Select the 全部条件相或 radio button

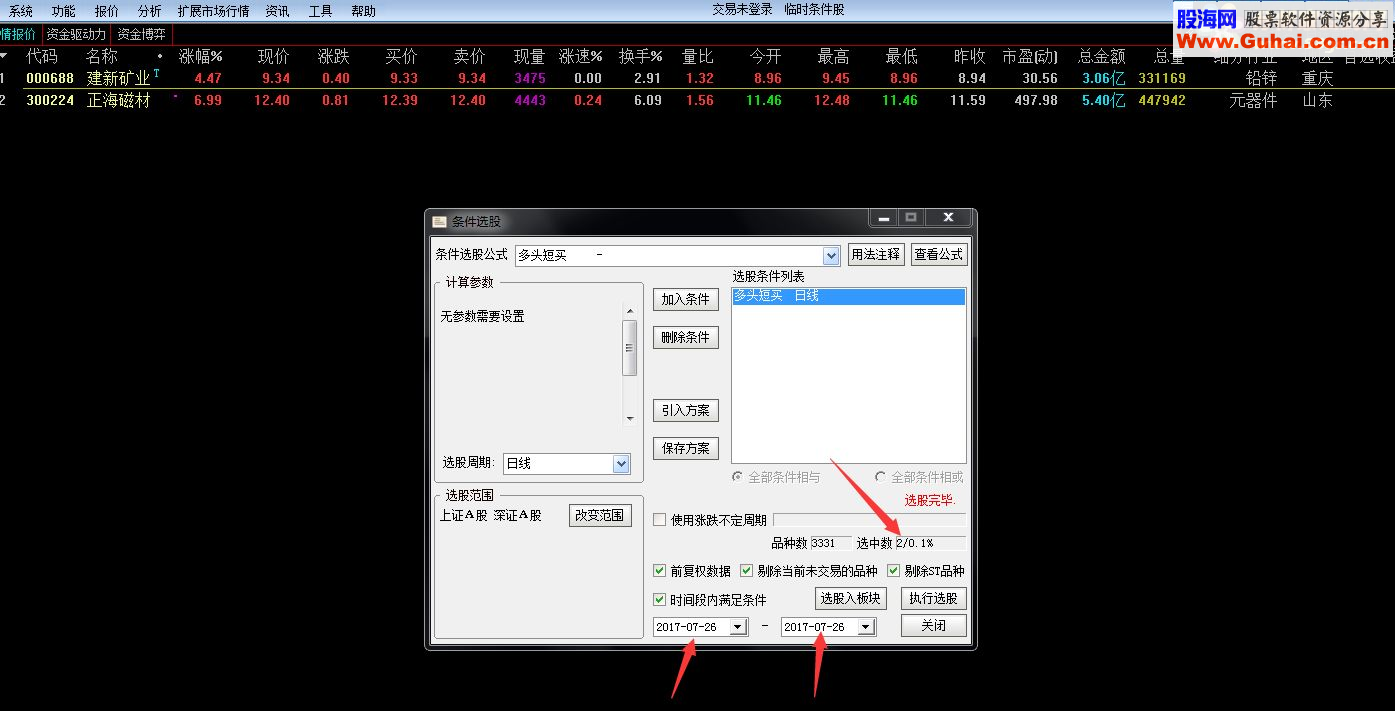[880, 477]
